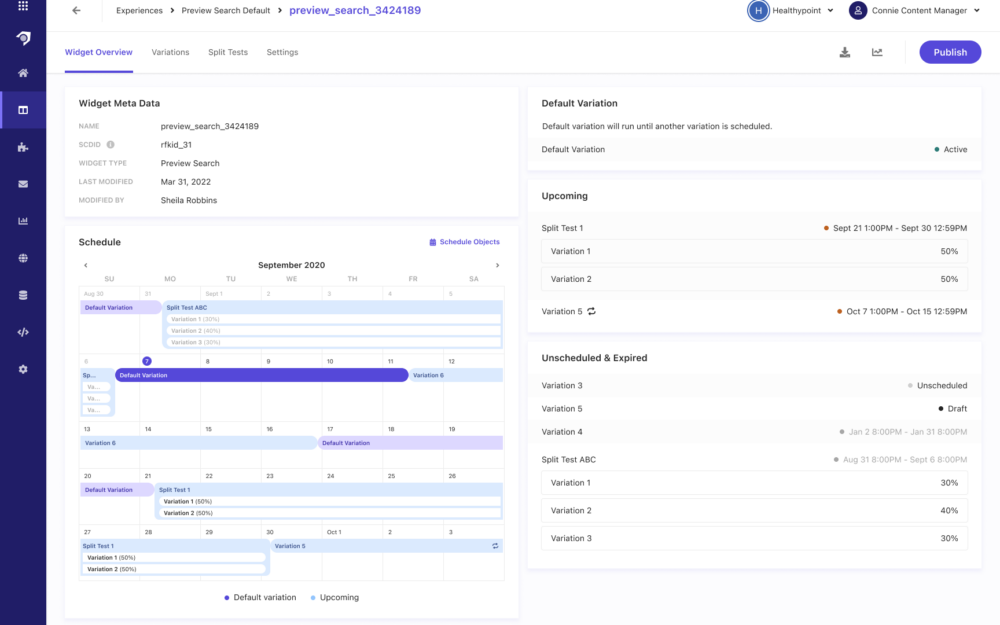Open the database stack sidebar icon
Image resolution: width=1000 pixels, height=625 pixels.
click(23, 295)
